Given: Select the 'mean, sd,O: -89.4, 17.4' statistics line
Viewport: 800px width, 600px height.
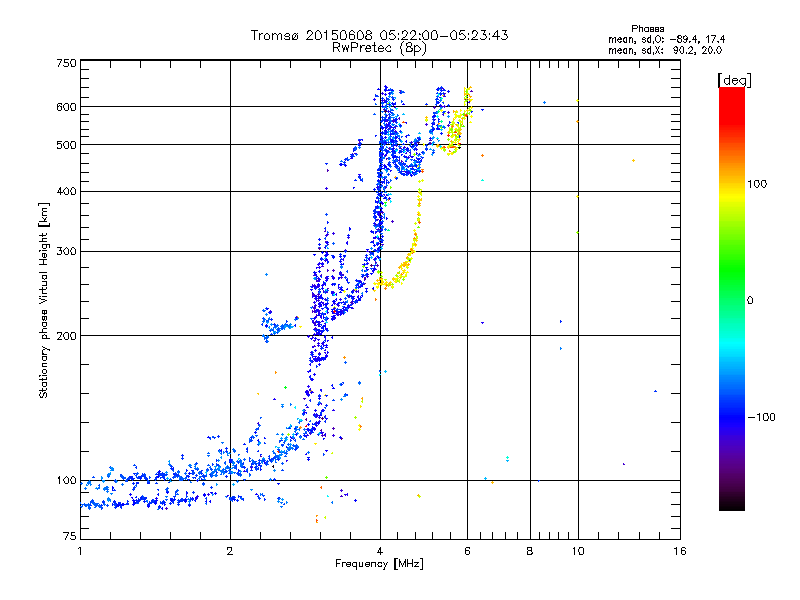Looking at the screenshot, I should pos(666,39).
